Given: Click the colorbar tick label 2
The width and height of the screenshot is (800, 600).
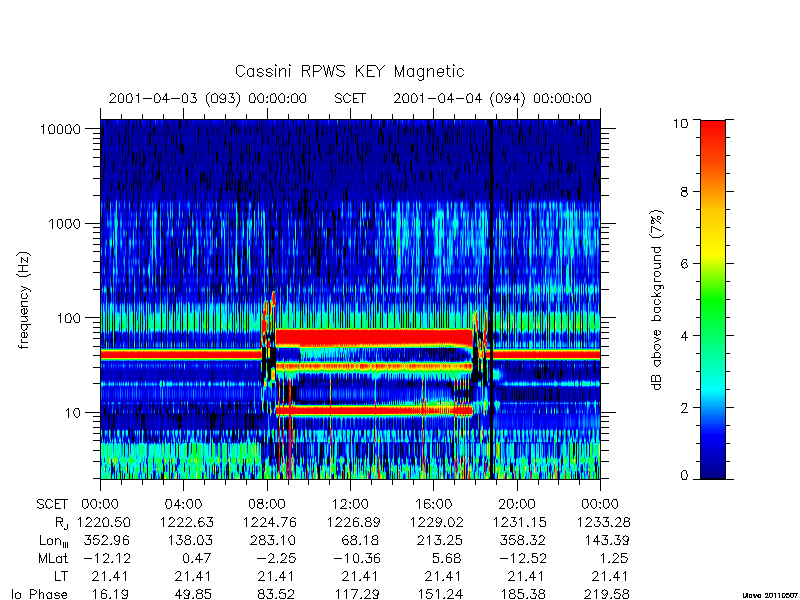Looking at the screenshot, I should coord(684,408).
